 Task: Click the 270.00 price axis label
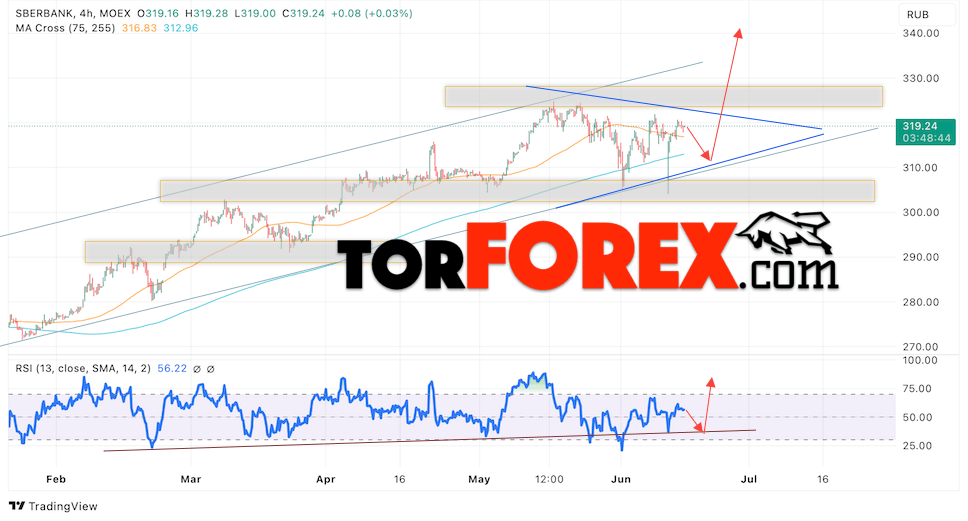(920, 347)
